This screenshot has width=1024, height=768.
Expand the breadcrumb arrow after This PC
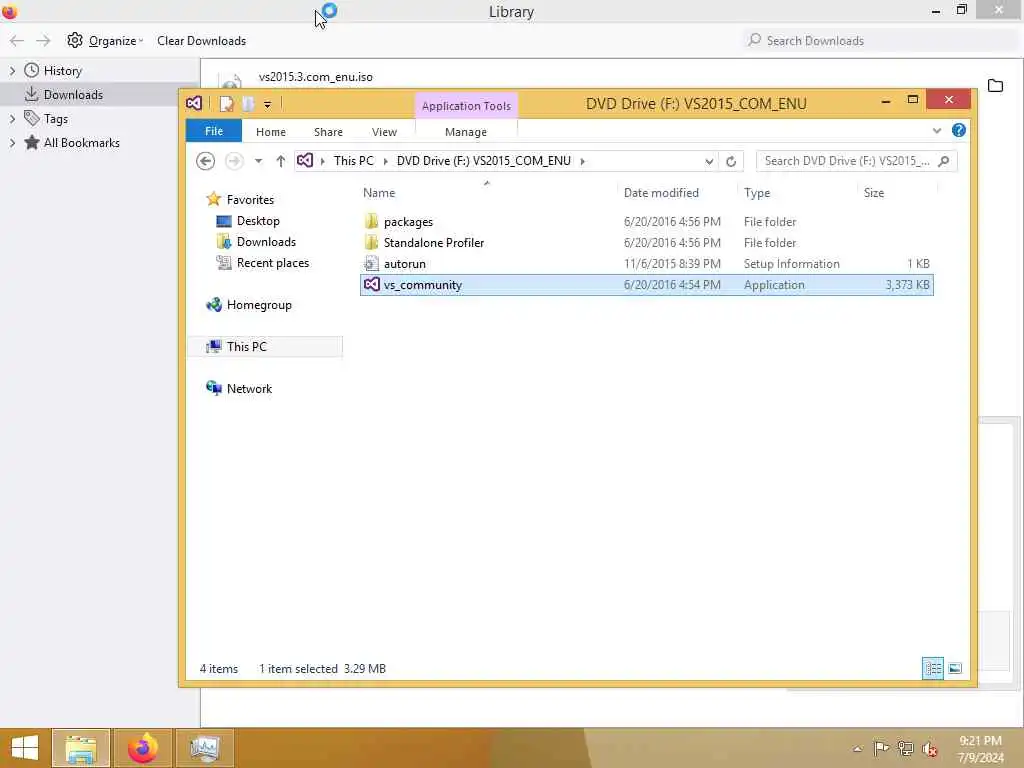click(x=385, y=161)
